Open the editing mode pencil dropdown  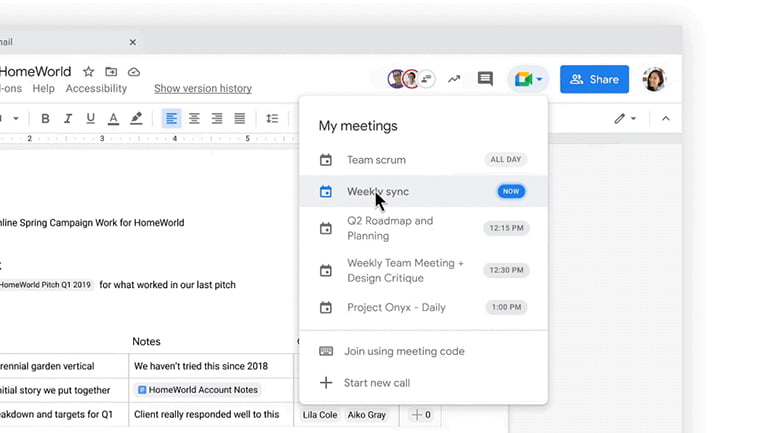625,118
